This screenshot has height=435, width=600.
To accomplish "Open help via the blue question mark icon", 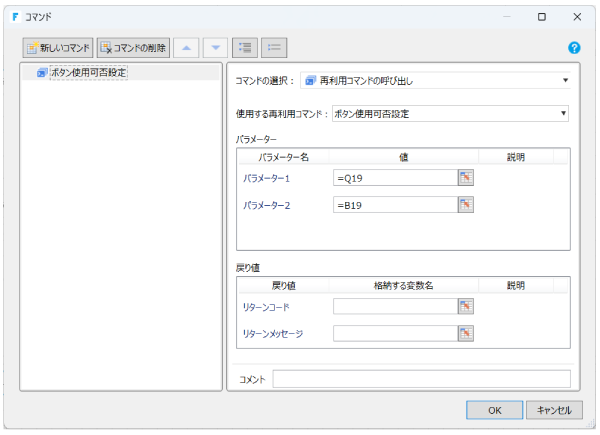I will click(574, 48).
